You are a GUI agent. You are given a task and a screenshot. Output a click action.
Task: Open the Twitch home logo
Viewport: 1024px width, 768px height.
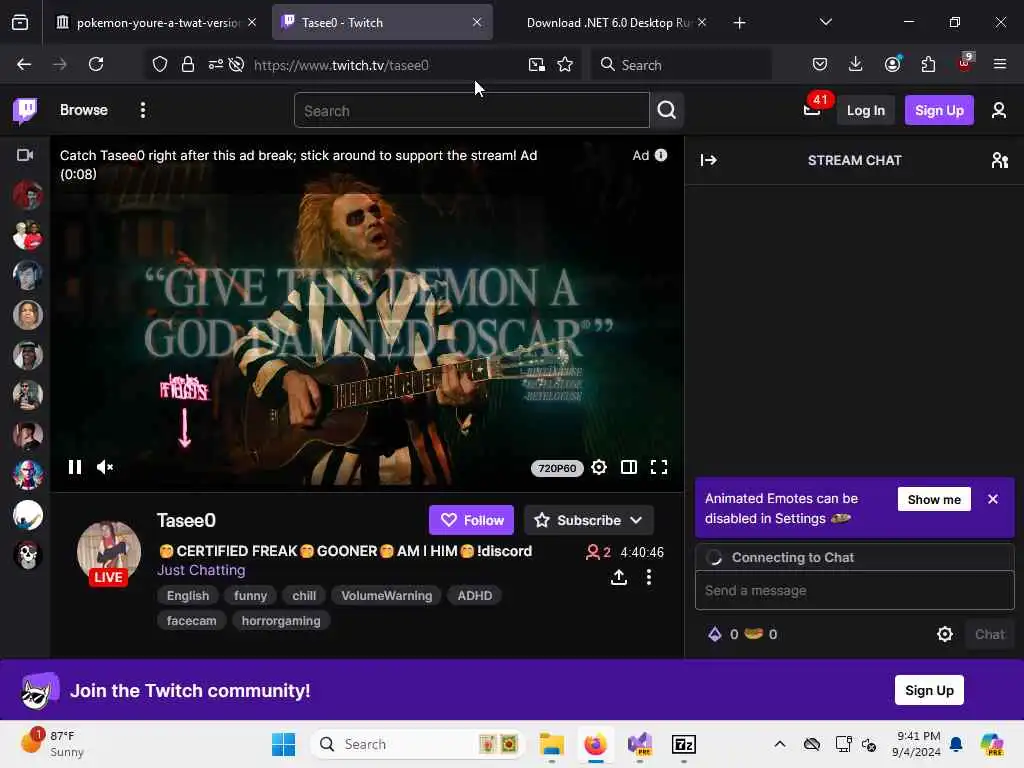click(x=25, y=110)
